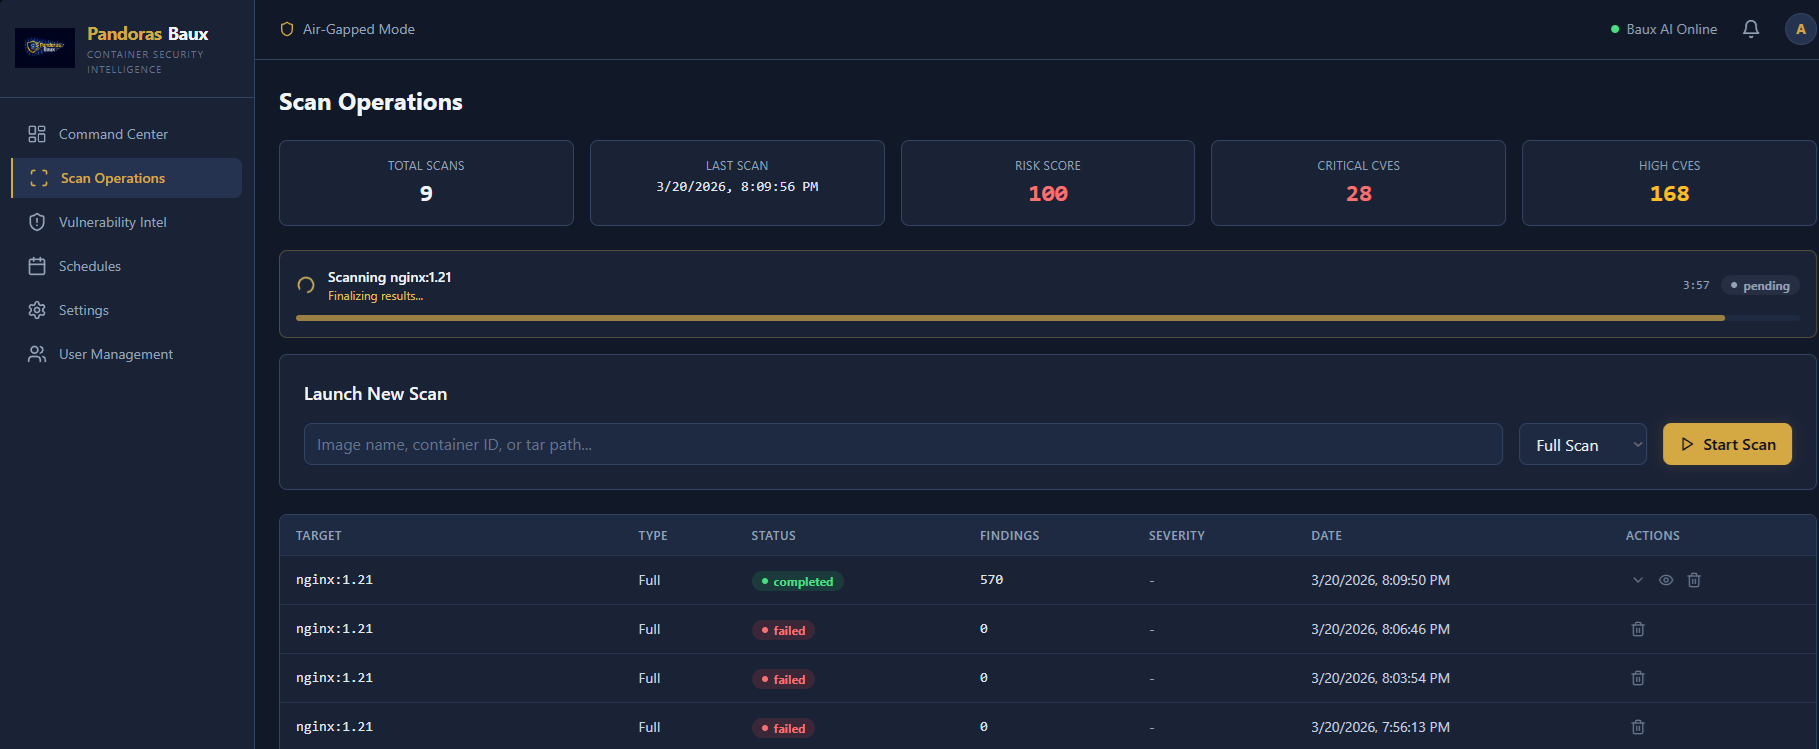The image size is (1819, 749).
Task: Sort by the STATUS column header
Action: pyautogui.click(x=774, y=536)
